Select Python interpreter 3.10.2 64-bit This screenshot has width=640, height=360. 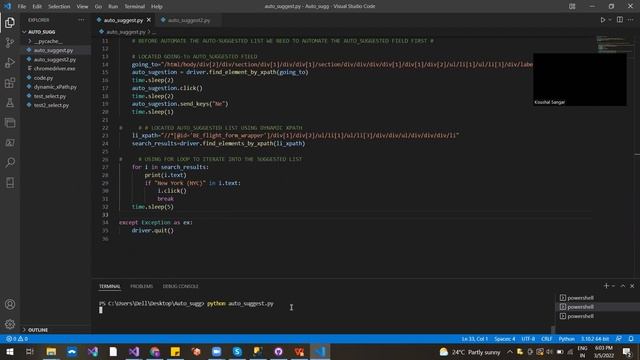(x=595, y=339)
